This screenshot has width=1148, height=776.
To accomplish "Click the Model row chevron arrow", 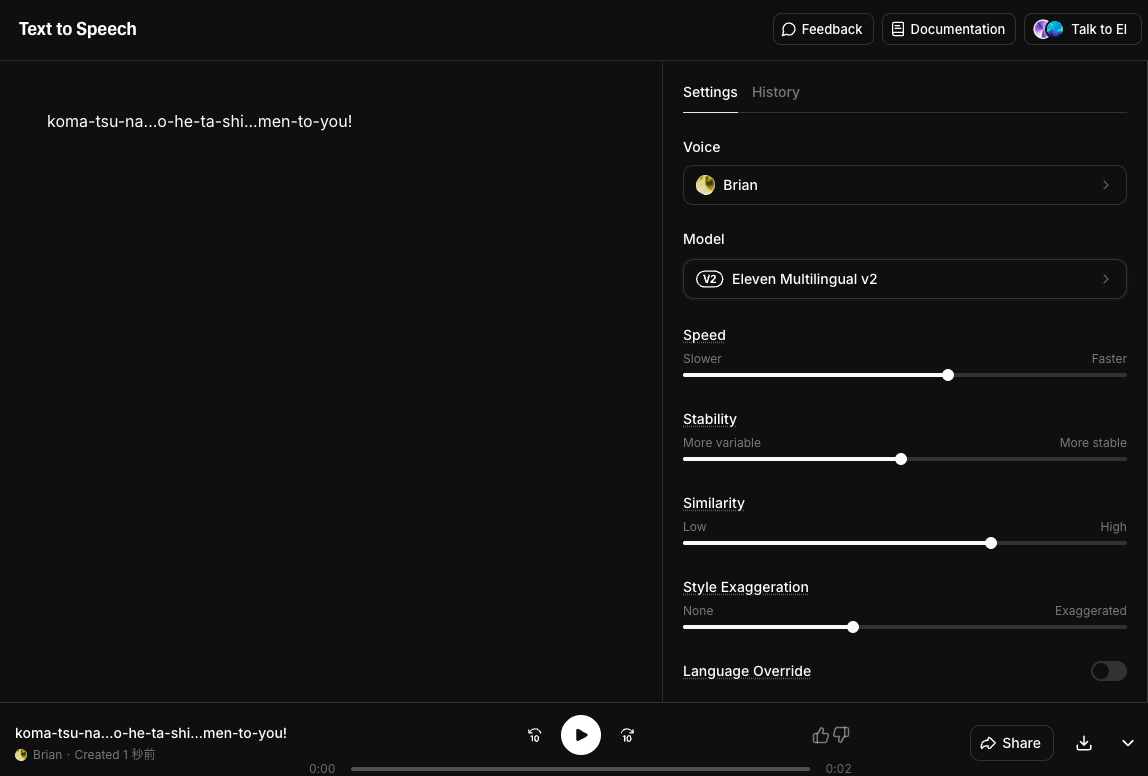I will [x=1106, y=279].
